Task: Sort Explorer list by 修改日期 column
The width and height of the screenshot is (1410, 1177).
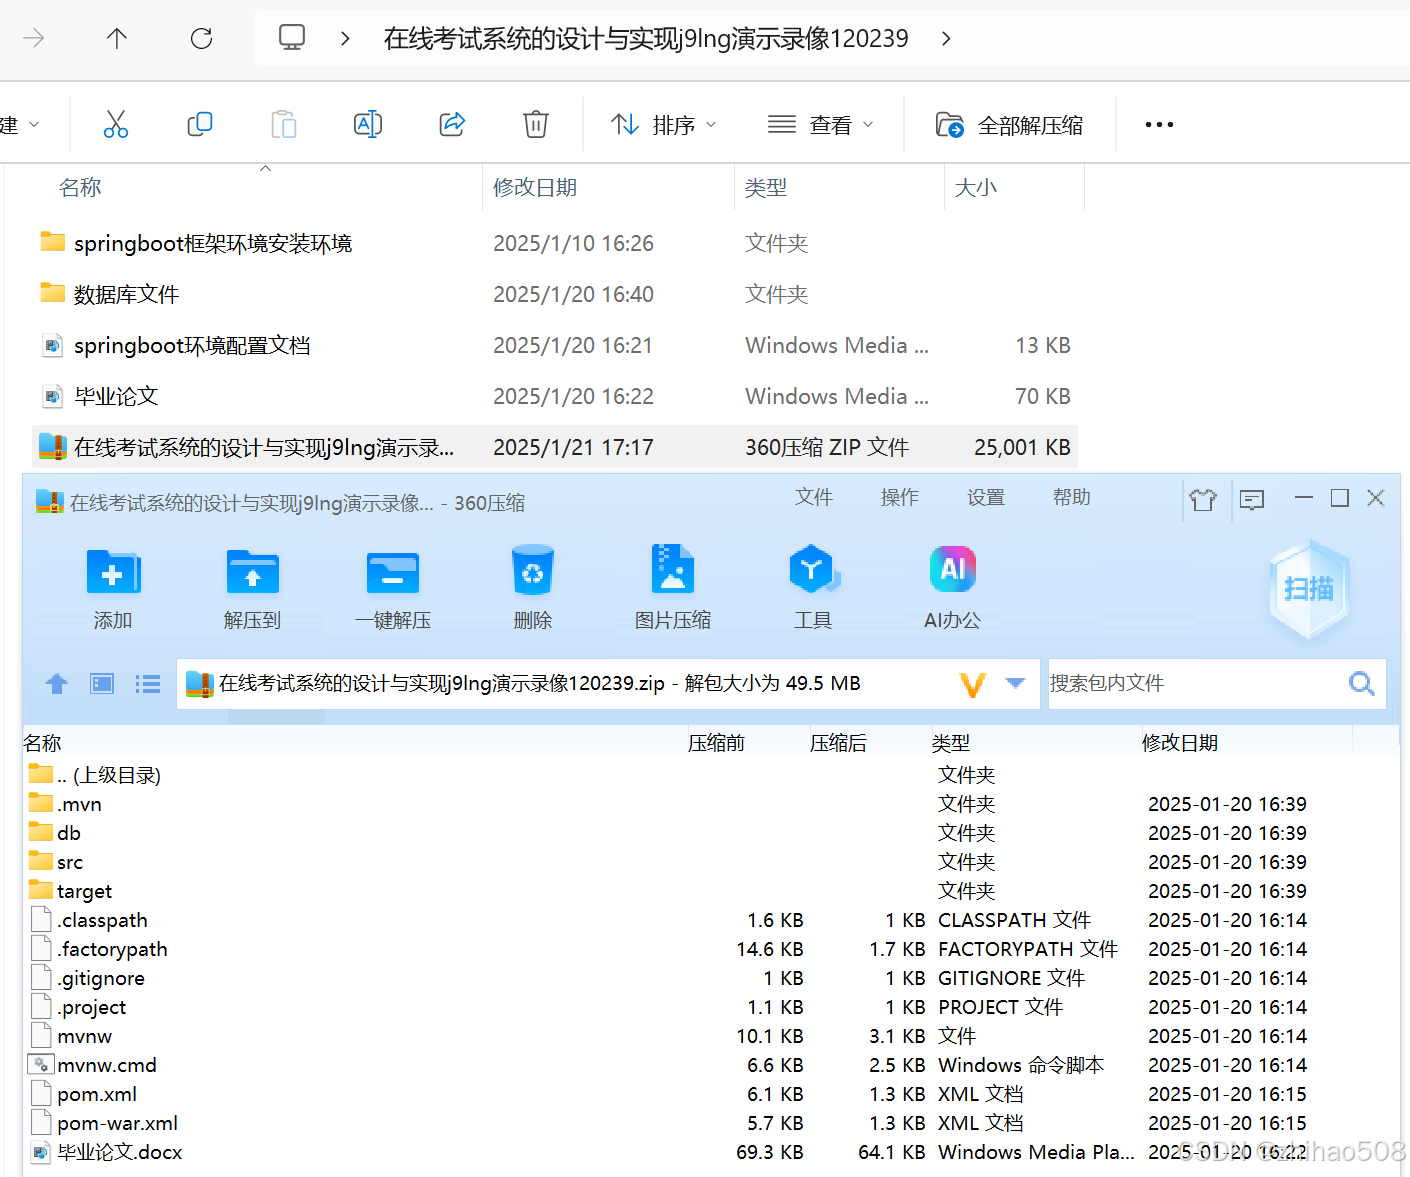Action: [535, 188]
